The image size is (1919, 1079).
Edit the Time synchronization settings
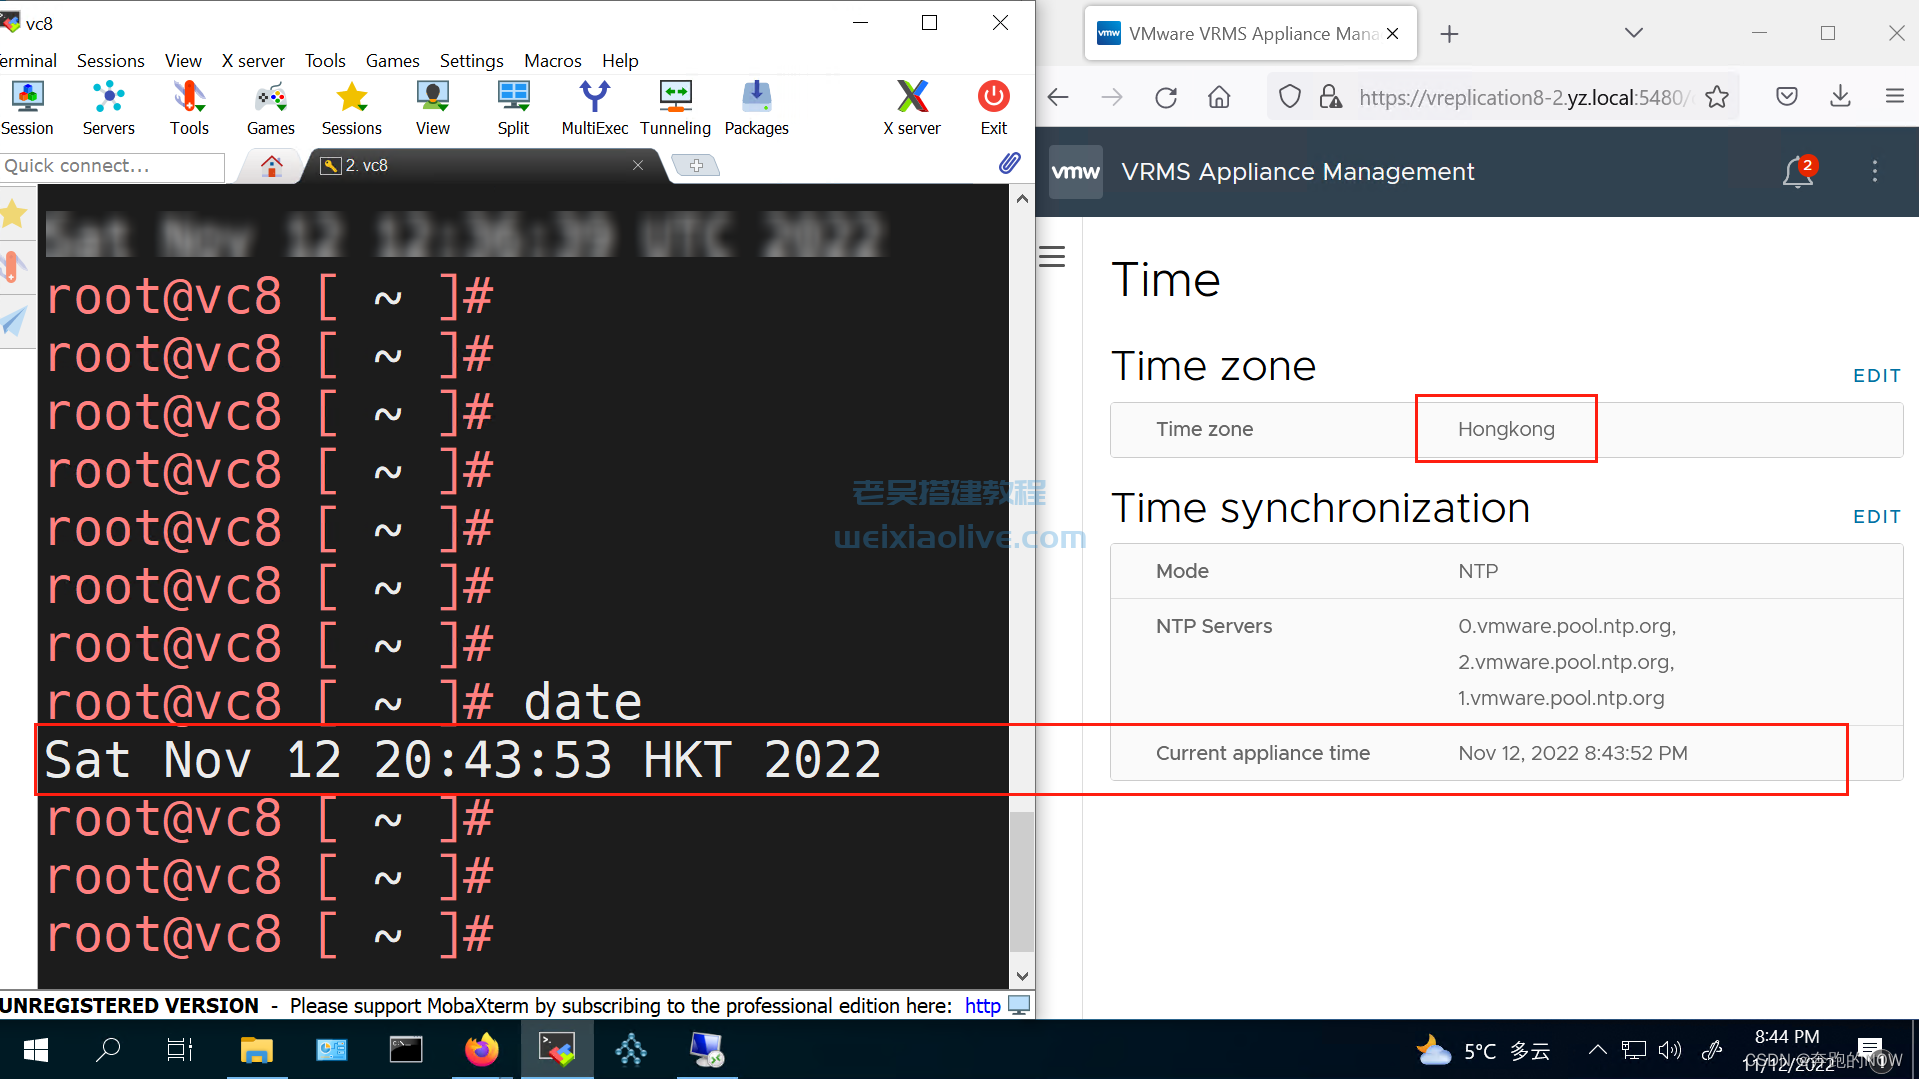coord(1876,517)
